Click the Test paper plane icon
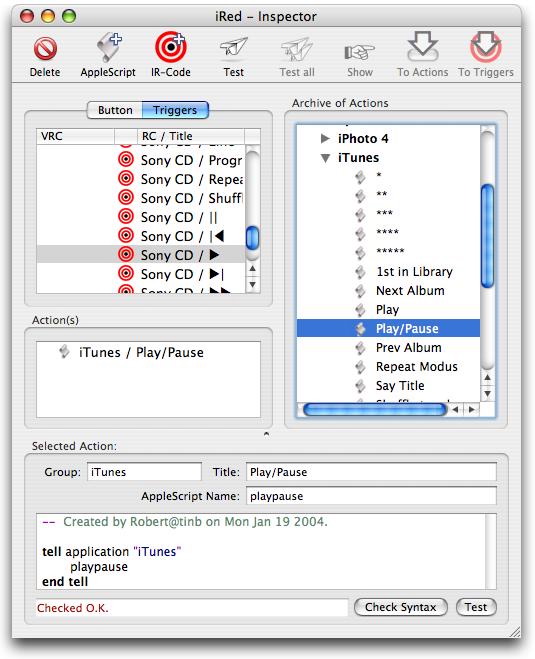 pyautogui.click(x=234, y=48)
